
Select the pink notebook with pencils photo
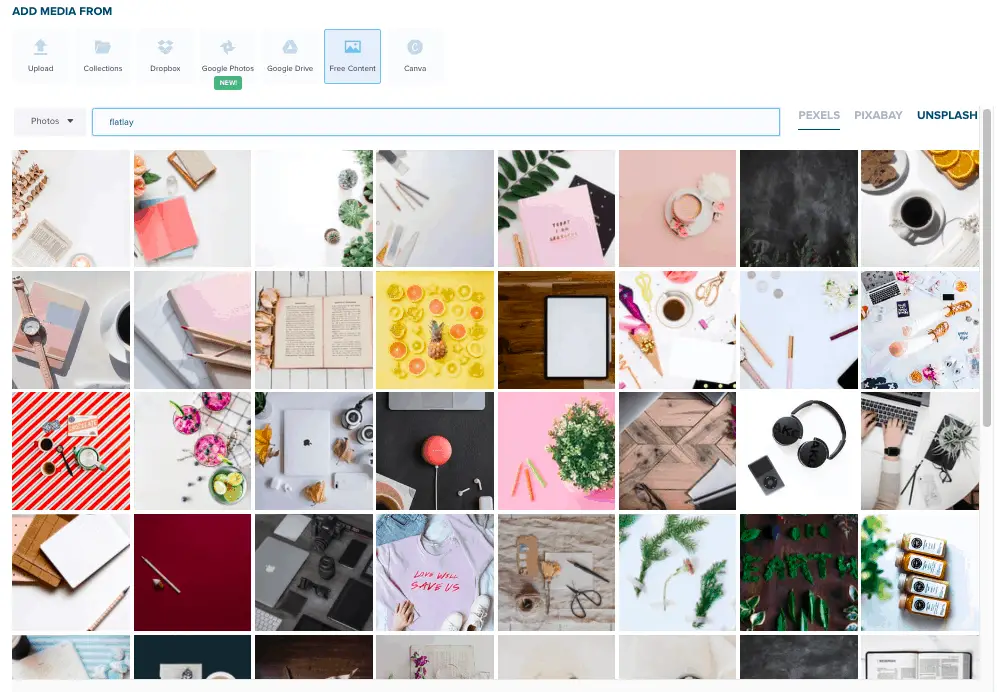click(x=193, y=330)
